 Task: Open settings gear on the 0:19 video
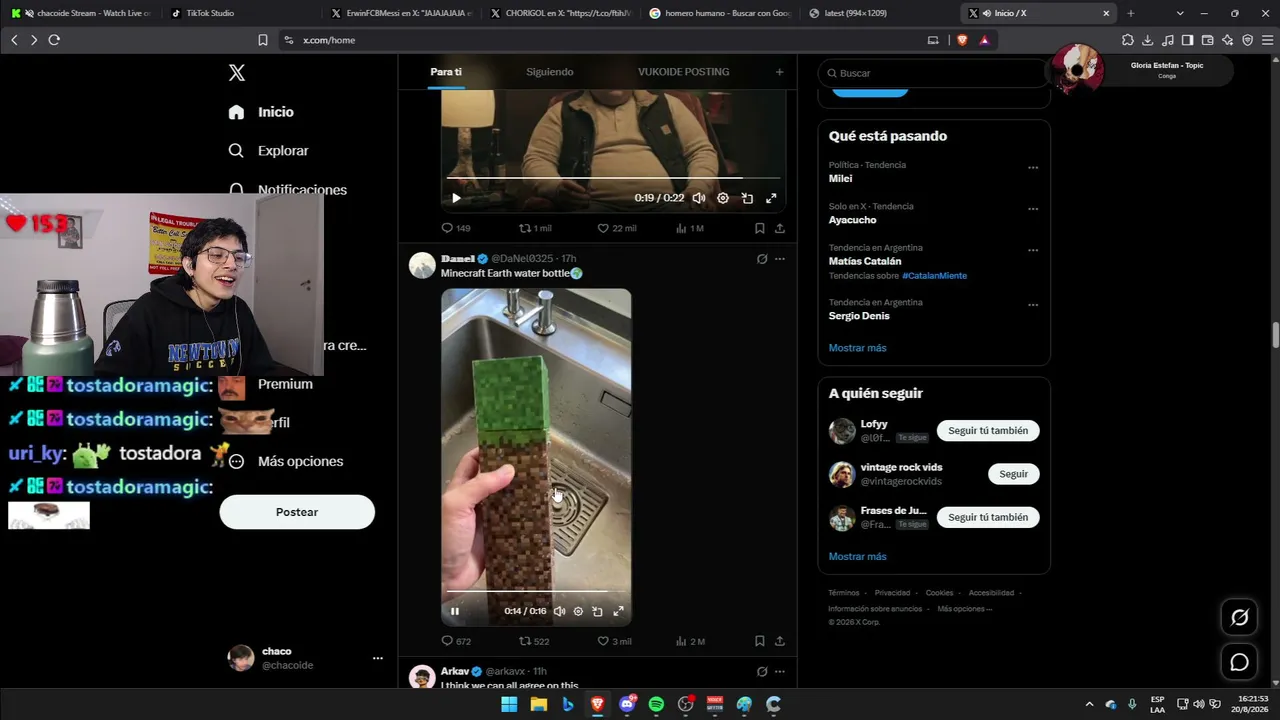click(723, 198)
